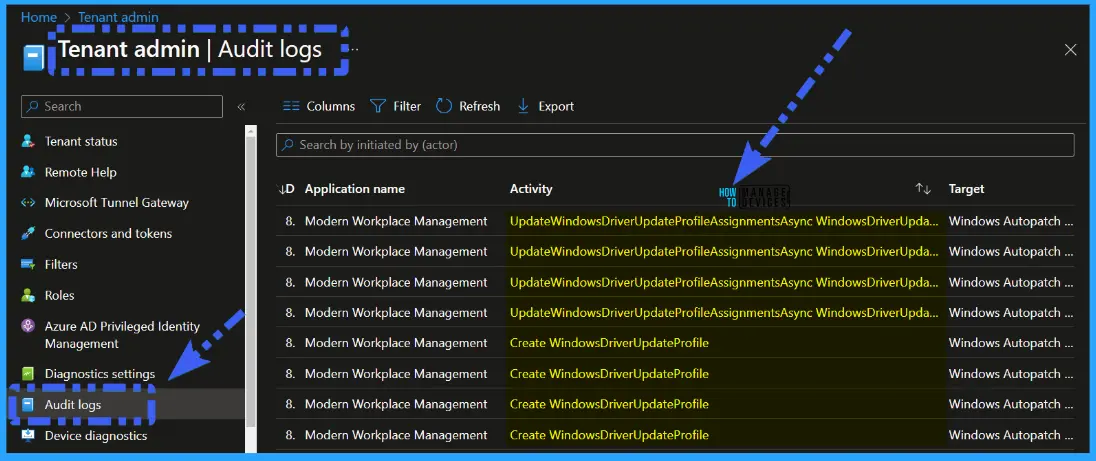Click Microsoft Tunnel Gateway icon
The image size is (1096, 461).
(x=28, y=203)
